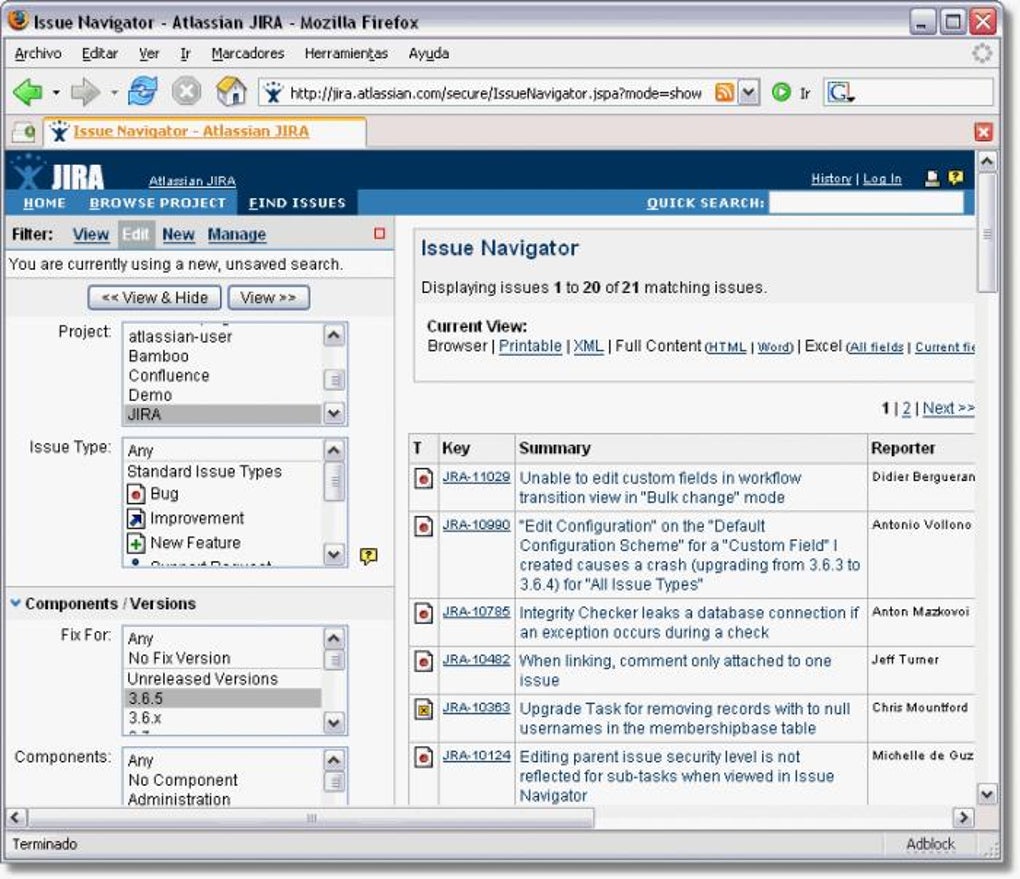Click the Reload page icon

pos(142,92)
